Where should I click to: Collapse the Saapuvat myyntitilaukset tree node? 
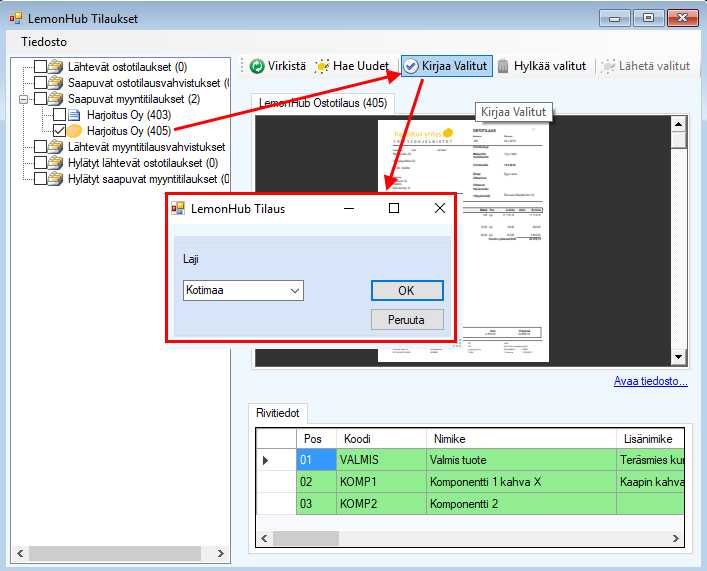pos(23,99)
